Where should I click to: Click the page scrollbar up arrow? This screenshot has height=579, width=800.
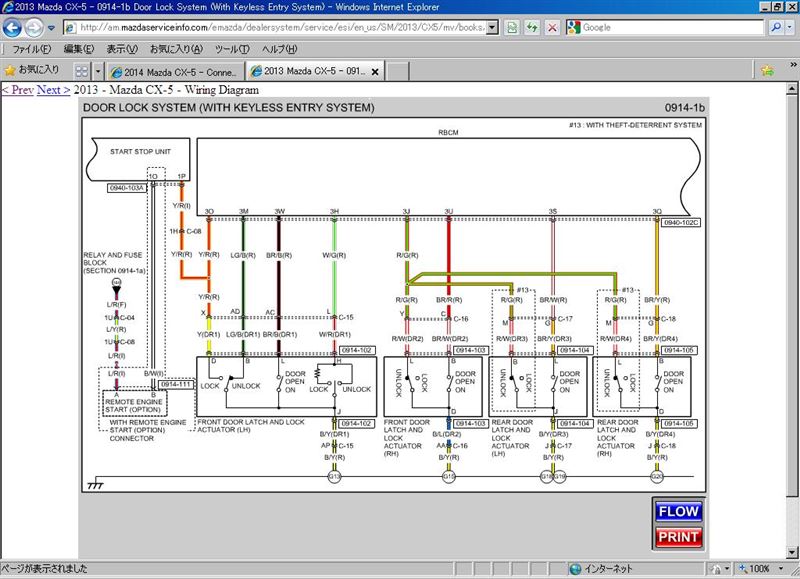791,89
